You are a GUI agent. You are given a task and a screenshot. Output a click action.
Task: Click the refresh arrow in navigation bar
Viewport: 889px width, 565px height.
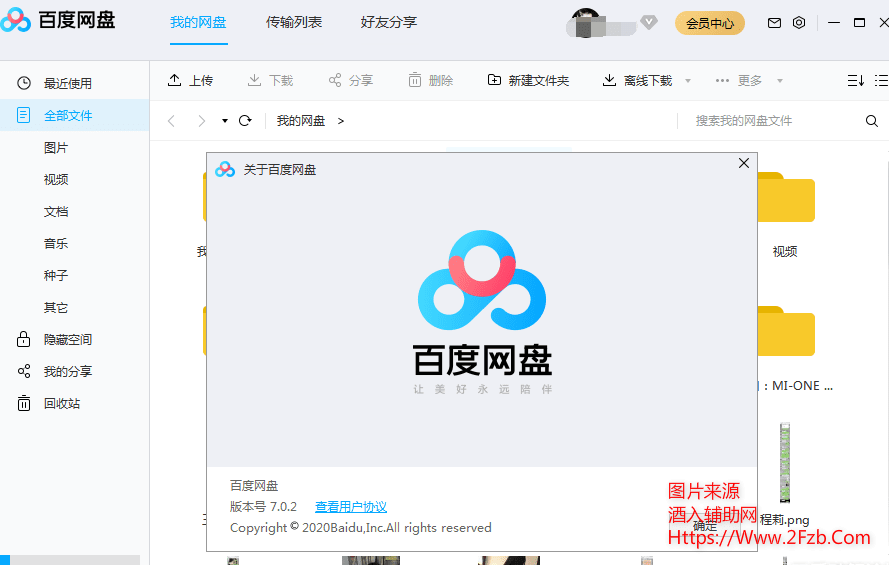click(245, 121)
